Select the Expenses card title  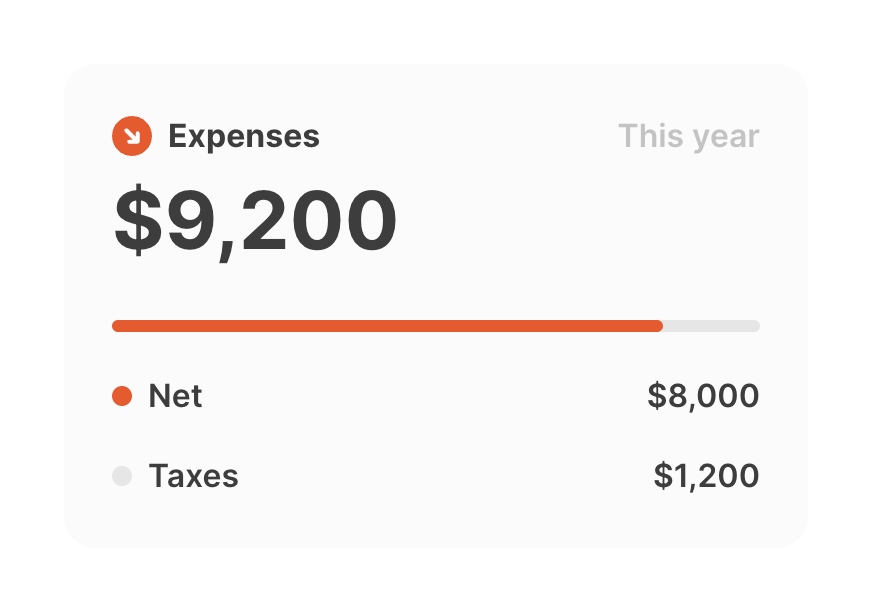coord(244,136)
